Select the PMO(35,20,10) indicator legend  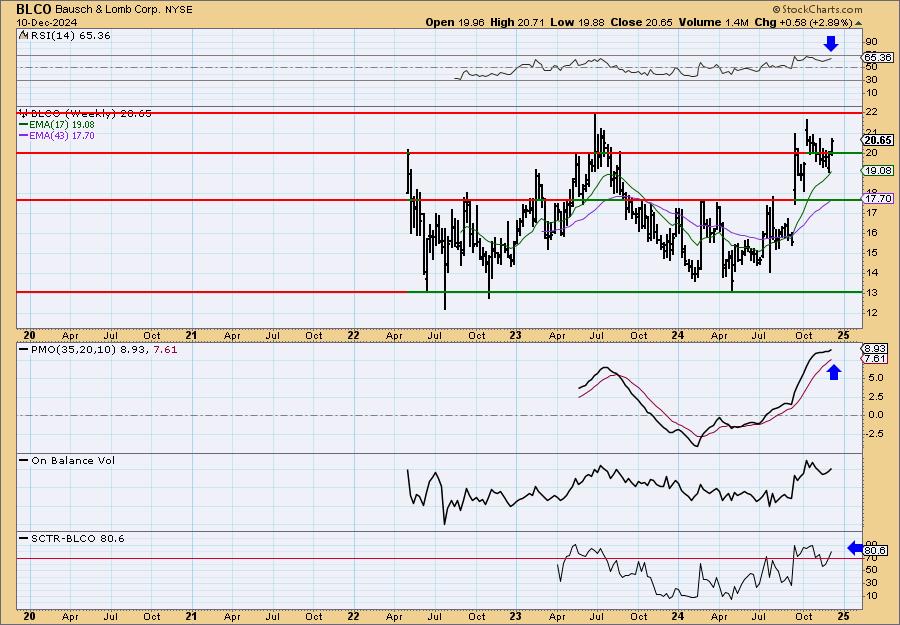tap(98, 349)
